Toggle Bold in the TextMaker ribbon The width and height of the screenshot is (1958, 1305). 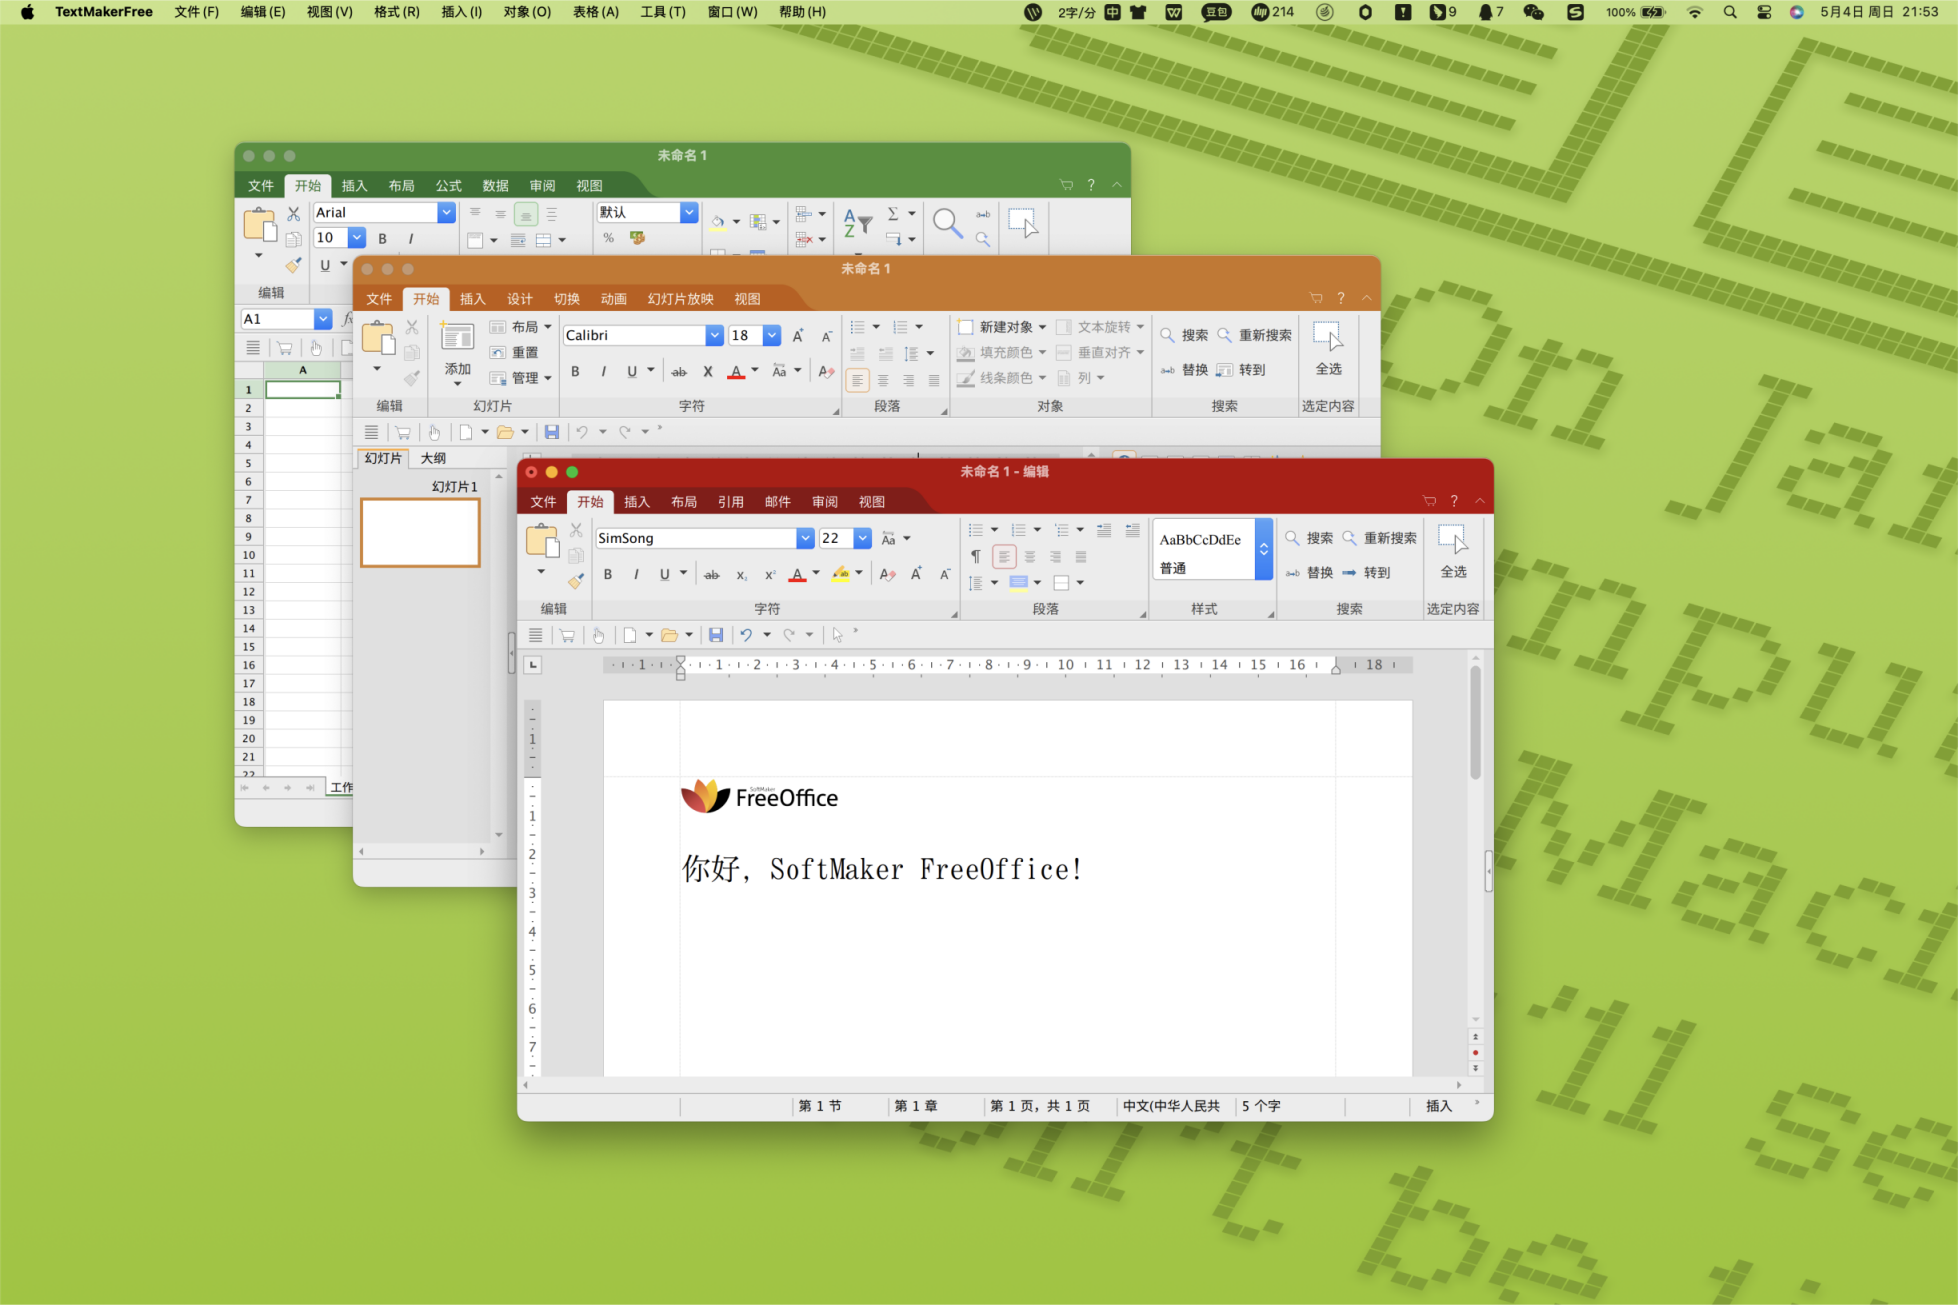(608, 574)
